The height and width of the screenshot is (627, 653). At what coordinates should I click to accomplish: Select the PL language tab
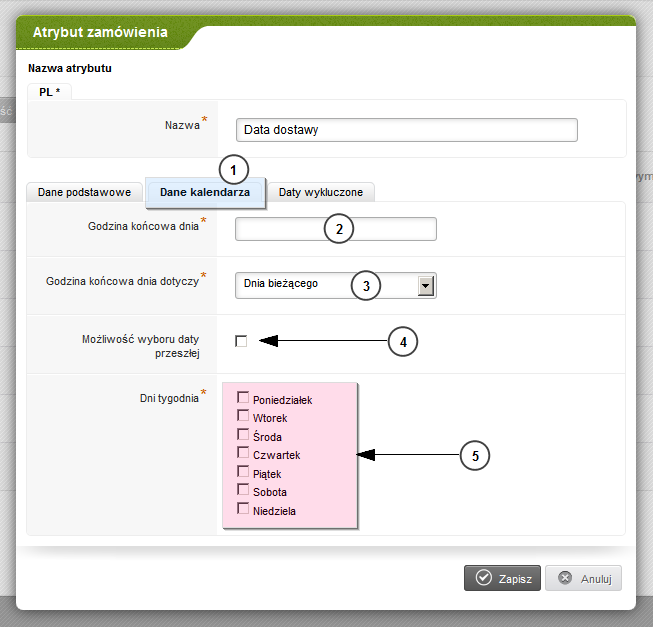(49, 92)
